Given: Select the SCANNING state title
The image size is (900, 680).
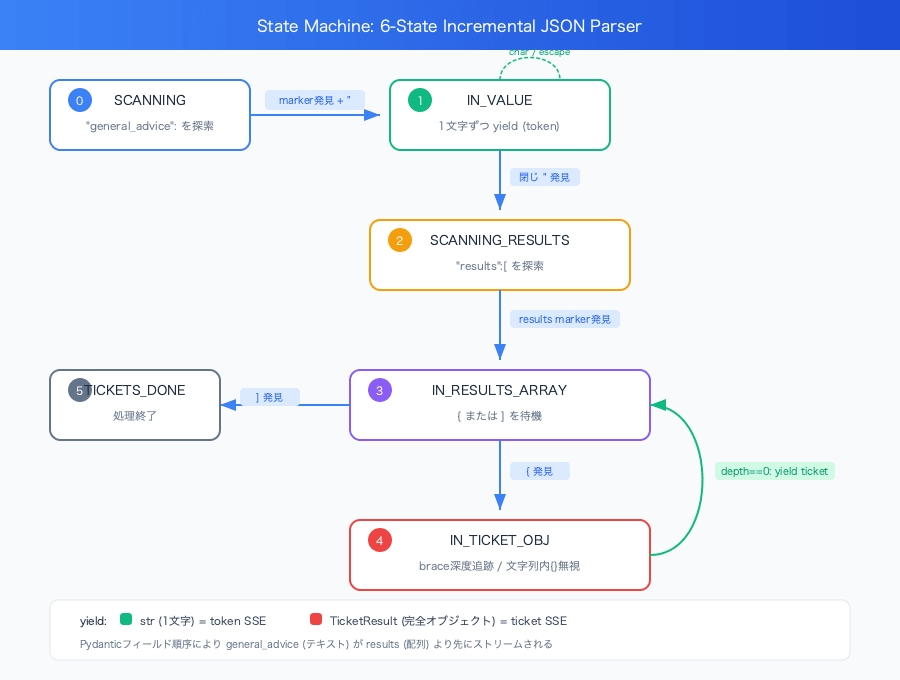Looking at the screenshot, I should pyautogui.click(x=150, y=100).
